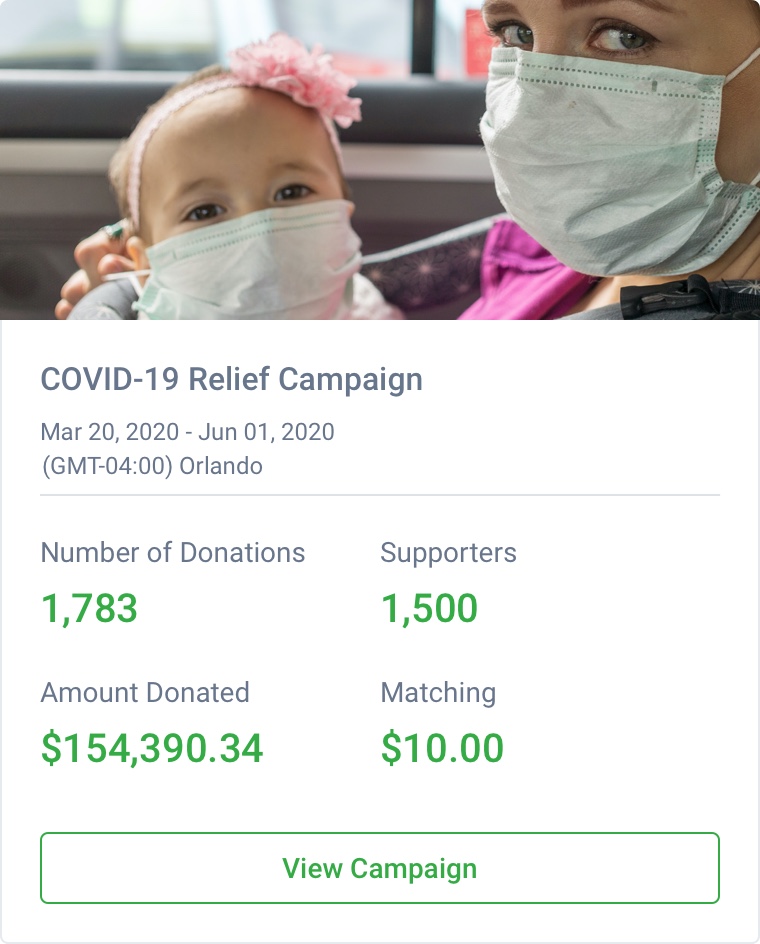Select the 1,783 donations count
This screenshot has width=760, height=944.
point(89,608)
